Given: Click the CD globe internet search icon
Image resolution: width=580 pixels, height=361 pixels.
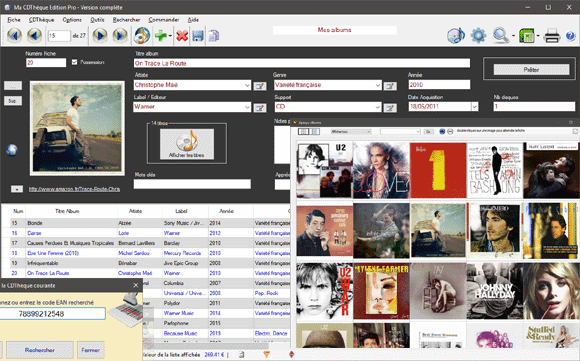Looking at the screenshot, I should coord(142,36).
